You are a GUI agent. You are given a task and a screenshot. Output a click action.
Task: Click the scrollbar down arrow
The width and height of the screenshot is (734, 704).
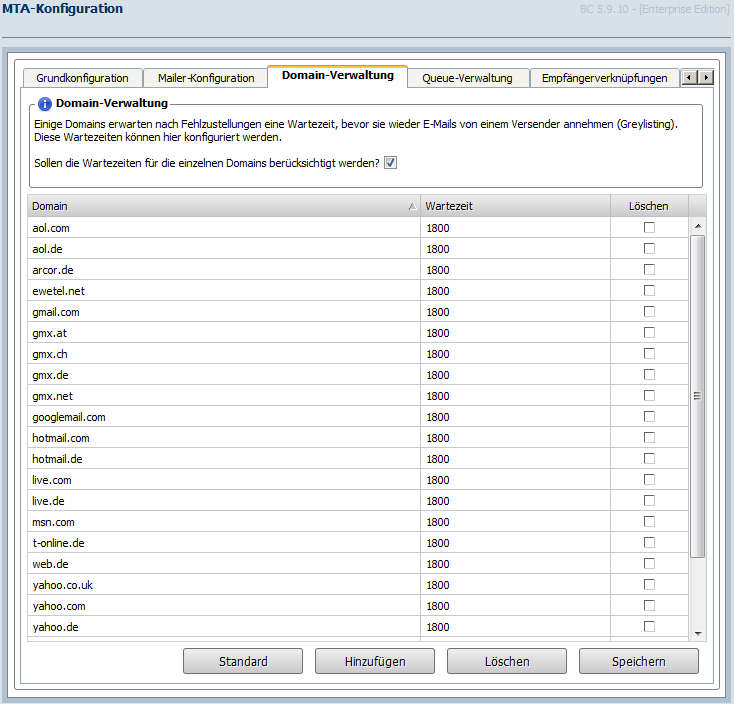pyautogui.click(x=698, y=633)
